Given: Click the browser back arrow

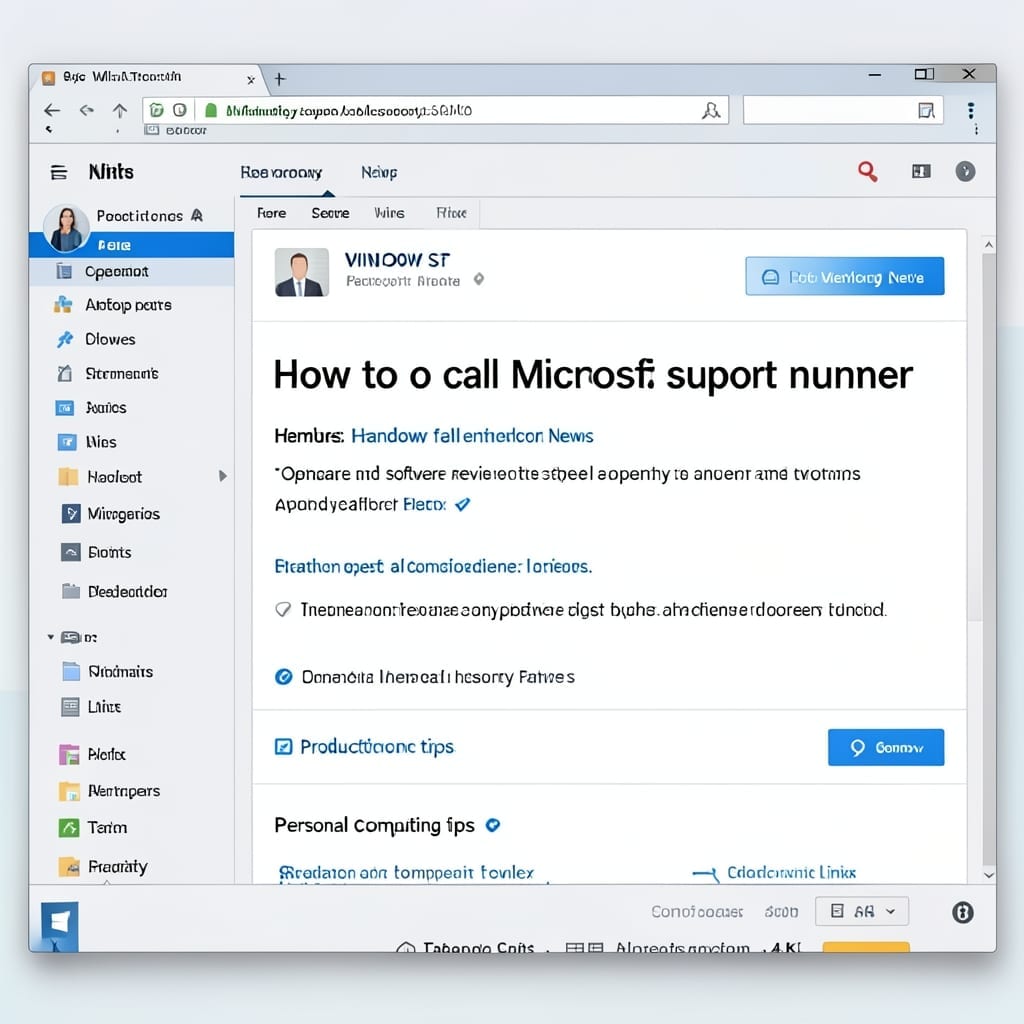Looking at the screenshot, I should point(52,110).
